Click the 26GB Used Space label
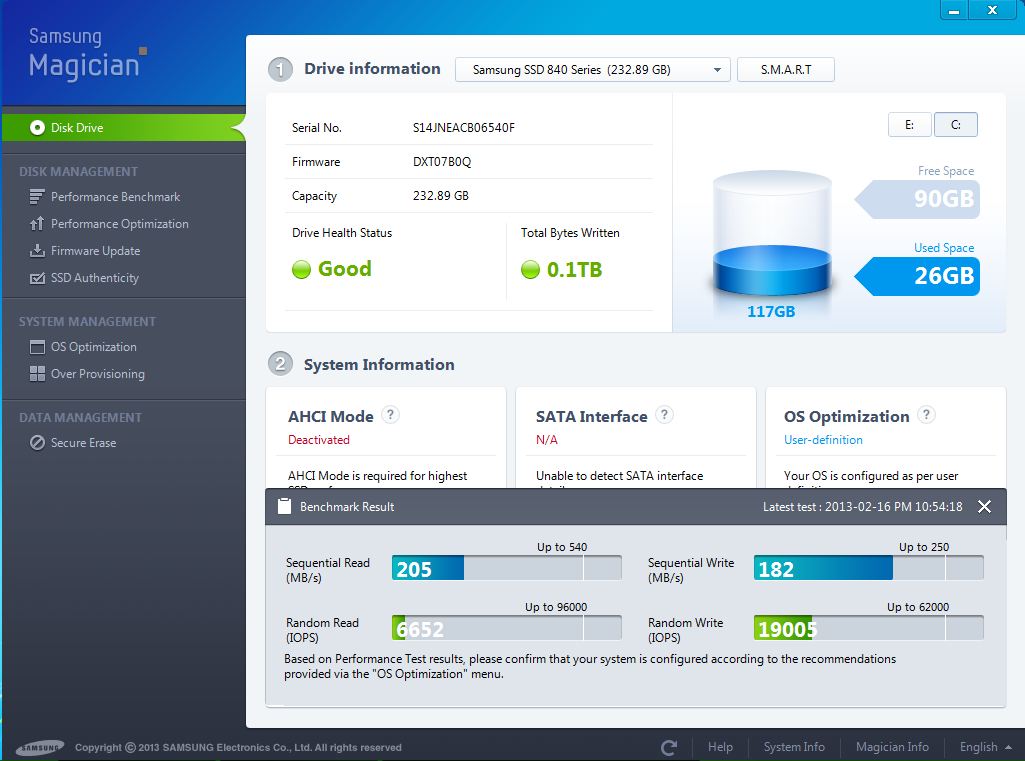The height and width of the screenshot is (761, 1025). click(918, 276)
